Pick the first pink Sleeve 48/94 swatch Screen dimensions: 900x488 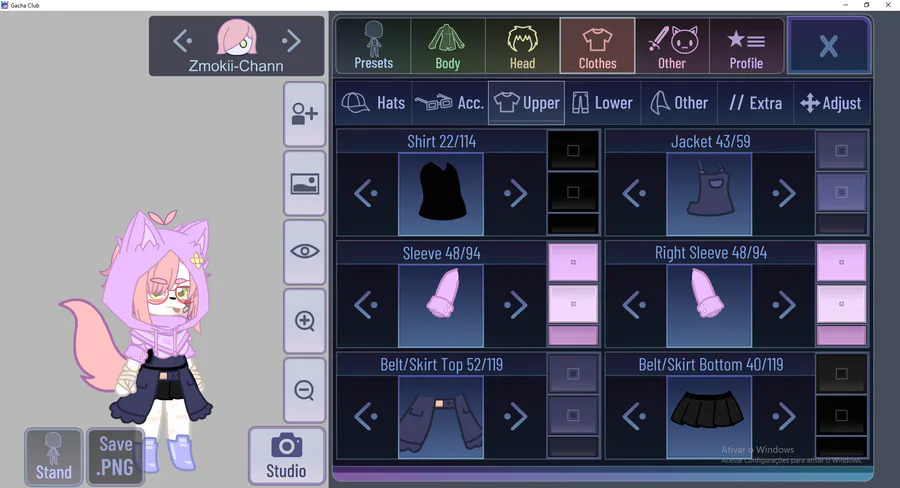[x=573, y=262]
